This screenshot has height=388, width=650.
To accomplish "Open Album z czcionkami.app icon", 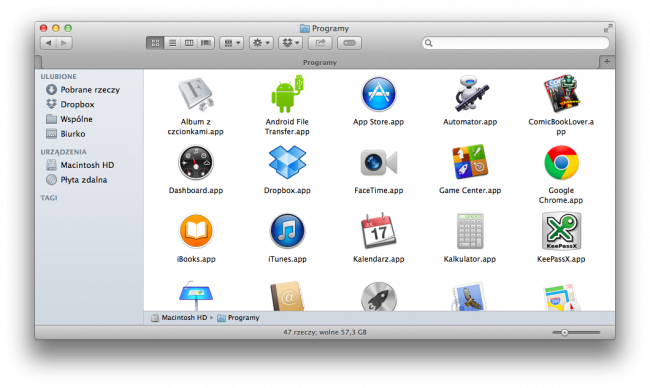I will pos(196,95).
